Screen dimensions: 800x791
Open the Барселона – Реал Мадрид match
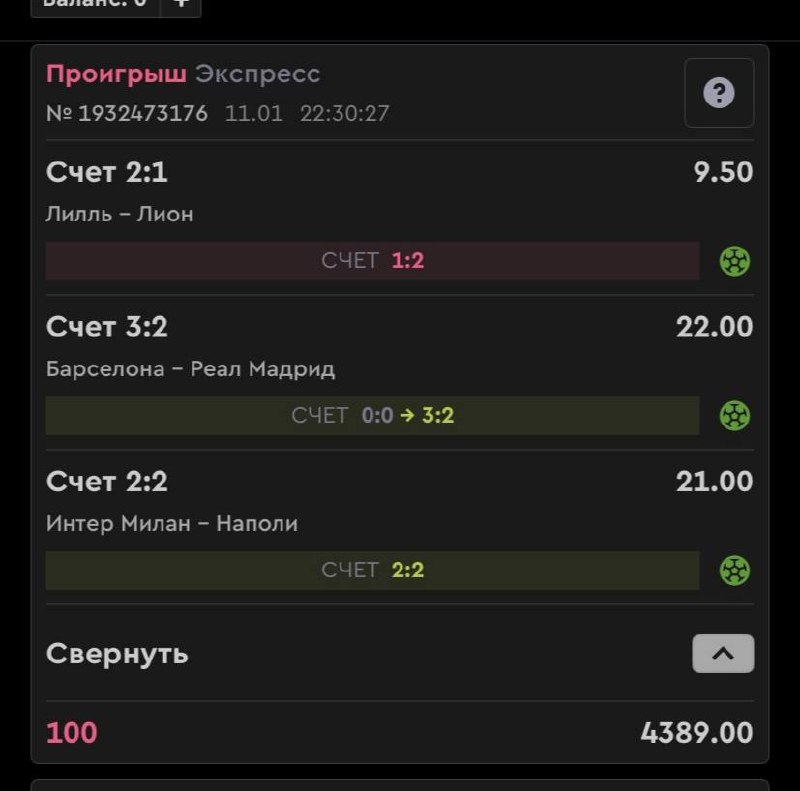click(190, 369)
